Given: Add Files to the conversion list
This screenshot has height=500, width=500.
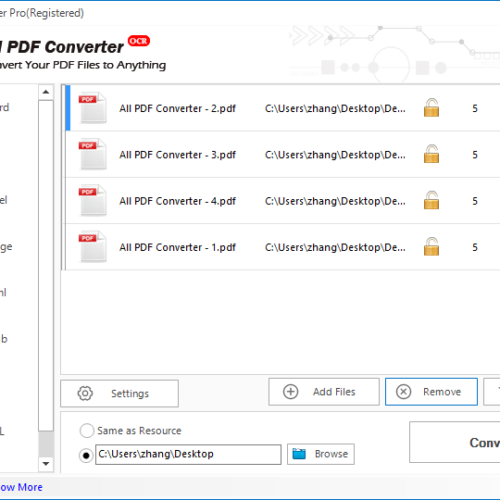Looking at the screenshot, I should pyautogui.click(x=324, y=392).
